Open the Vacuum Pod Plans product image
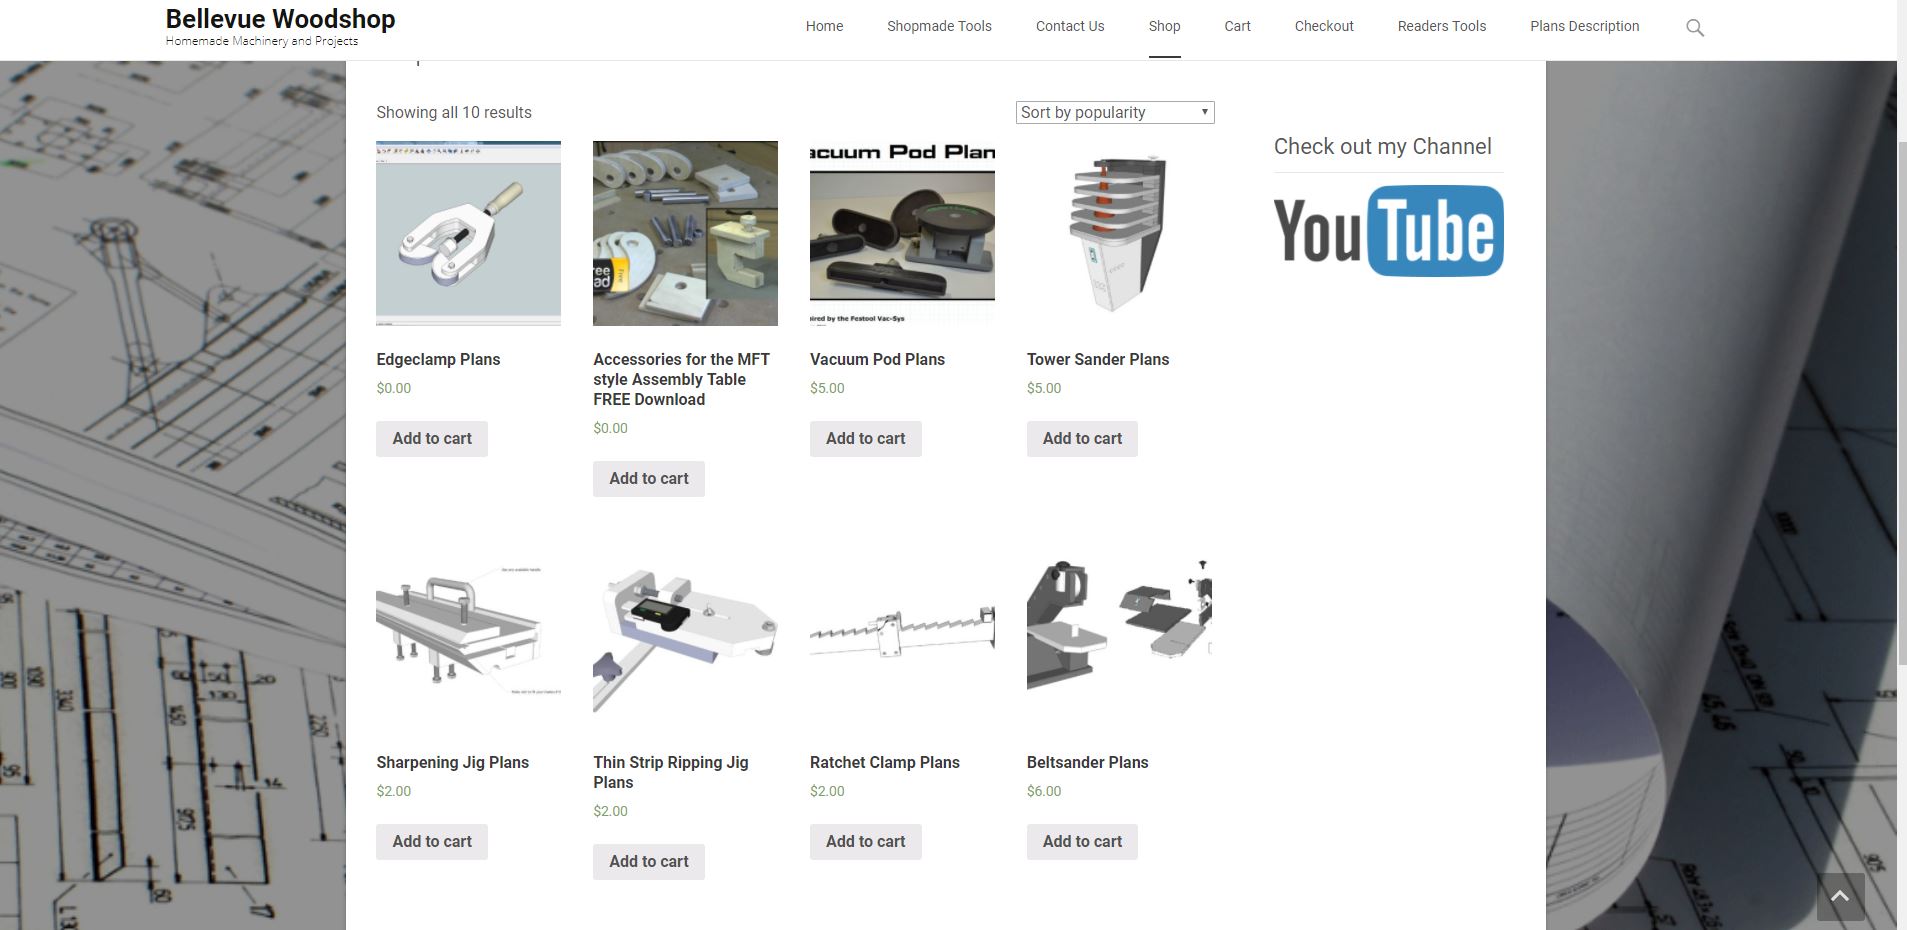 tap(902, 233)
